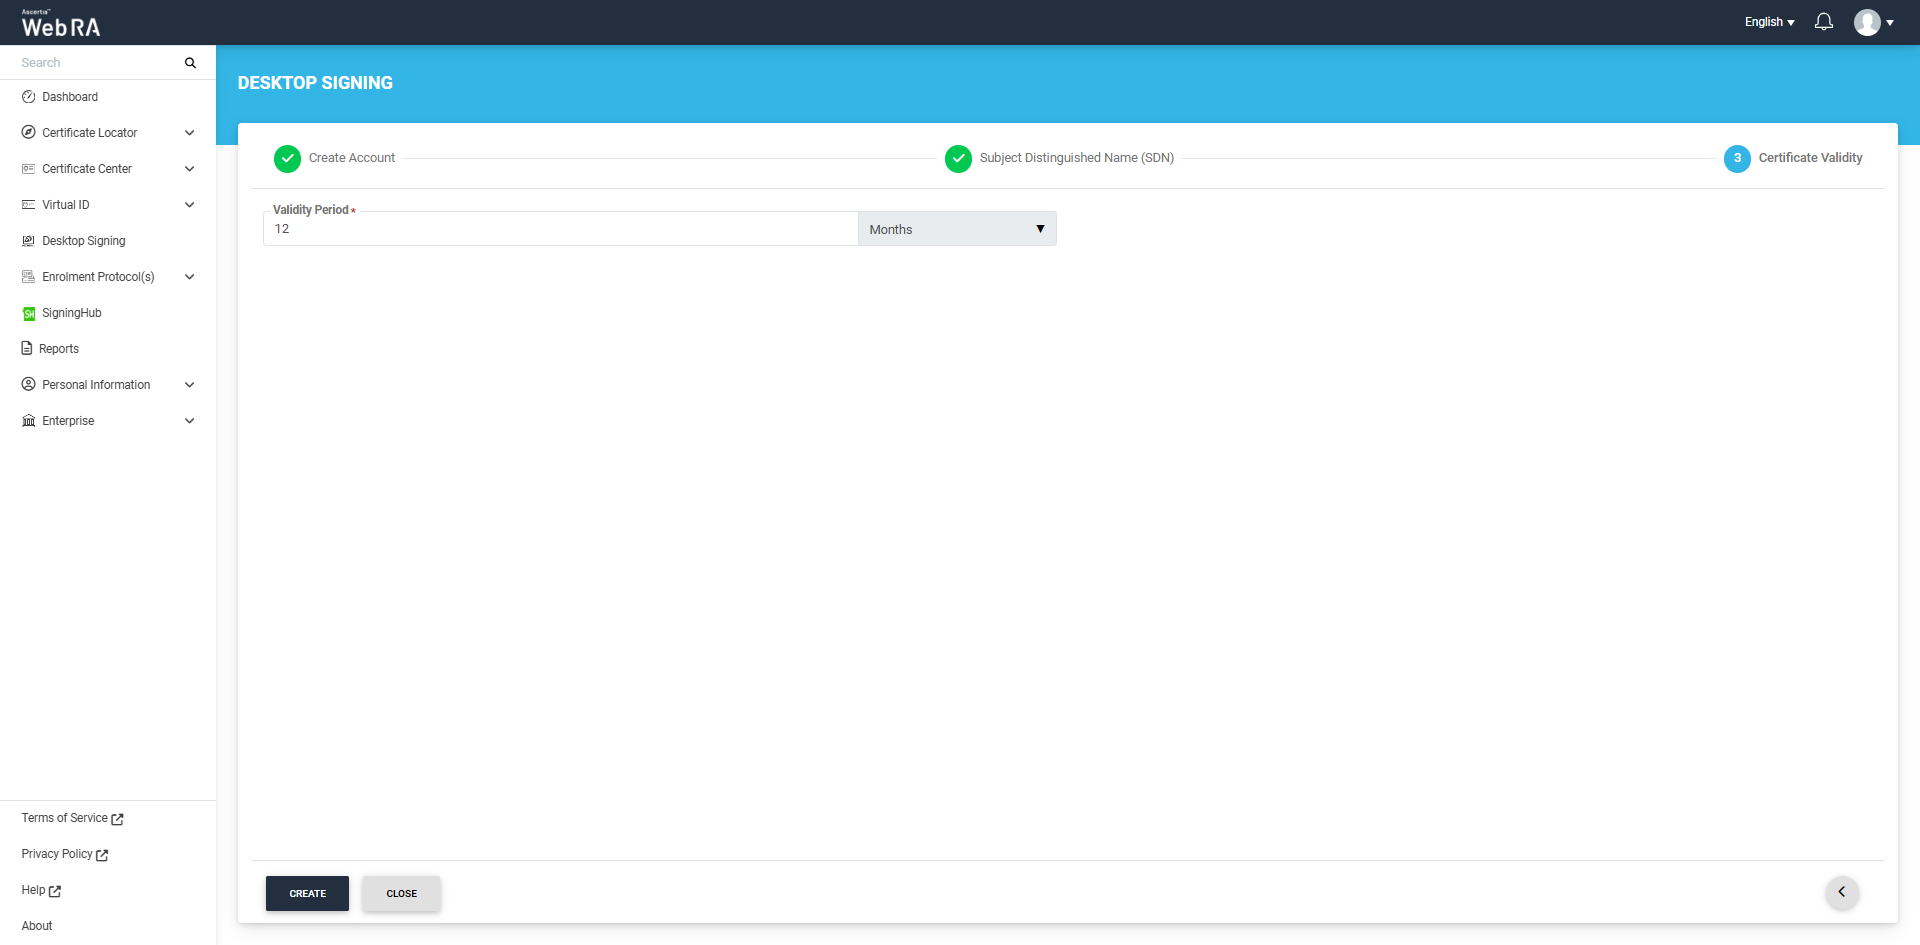Open Reports from the sidebar
Viewport: 1920px width, 945px height.
[x=58, y=349]
